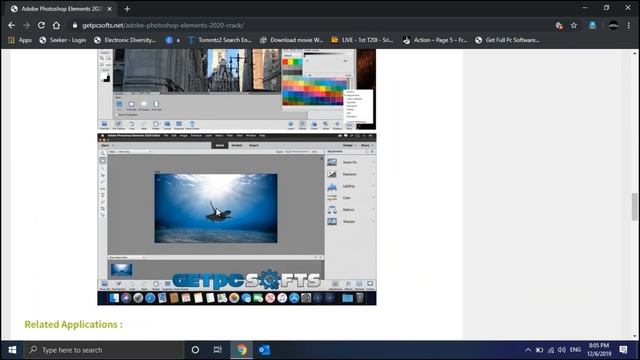Open the LIVE - 1st T20I bookmark
This screenshot has height=360, width=640.
coord(362,40)
